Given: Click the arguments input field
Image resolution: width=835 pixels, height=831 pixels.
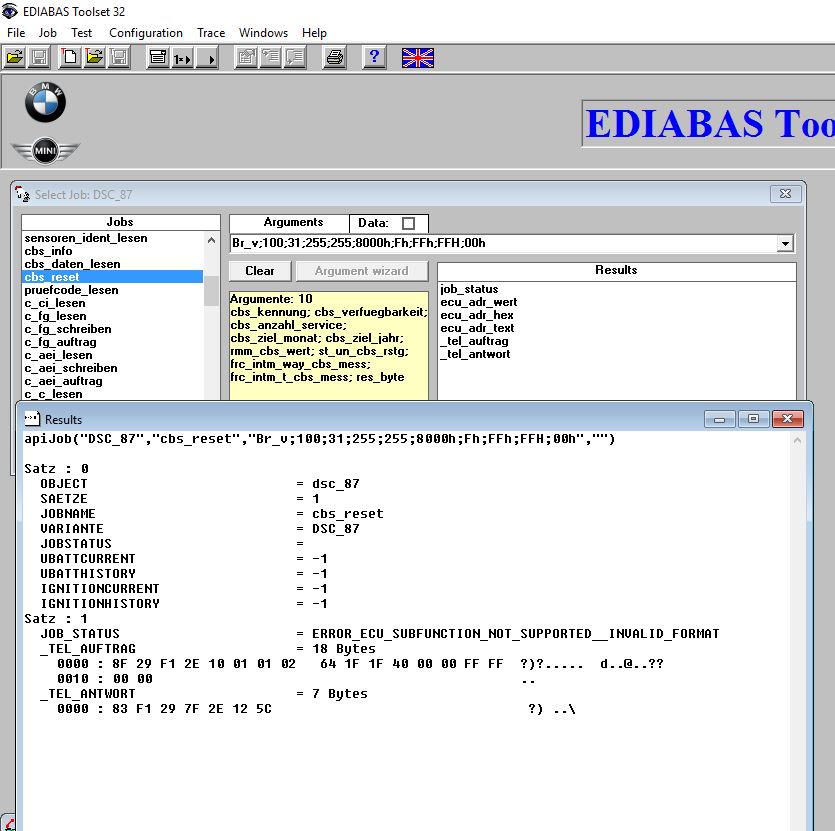Looking at the screenshot, I should click(x=500, y=244).
